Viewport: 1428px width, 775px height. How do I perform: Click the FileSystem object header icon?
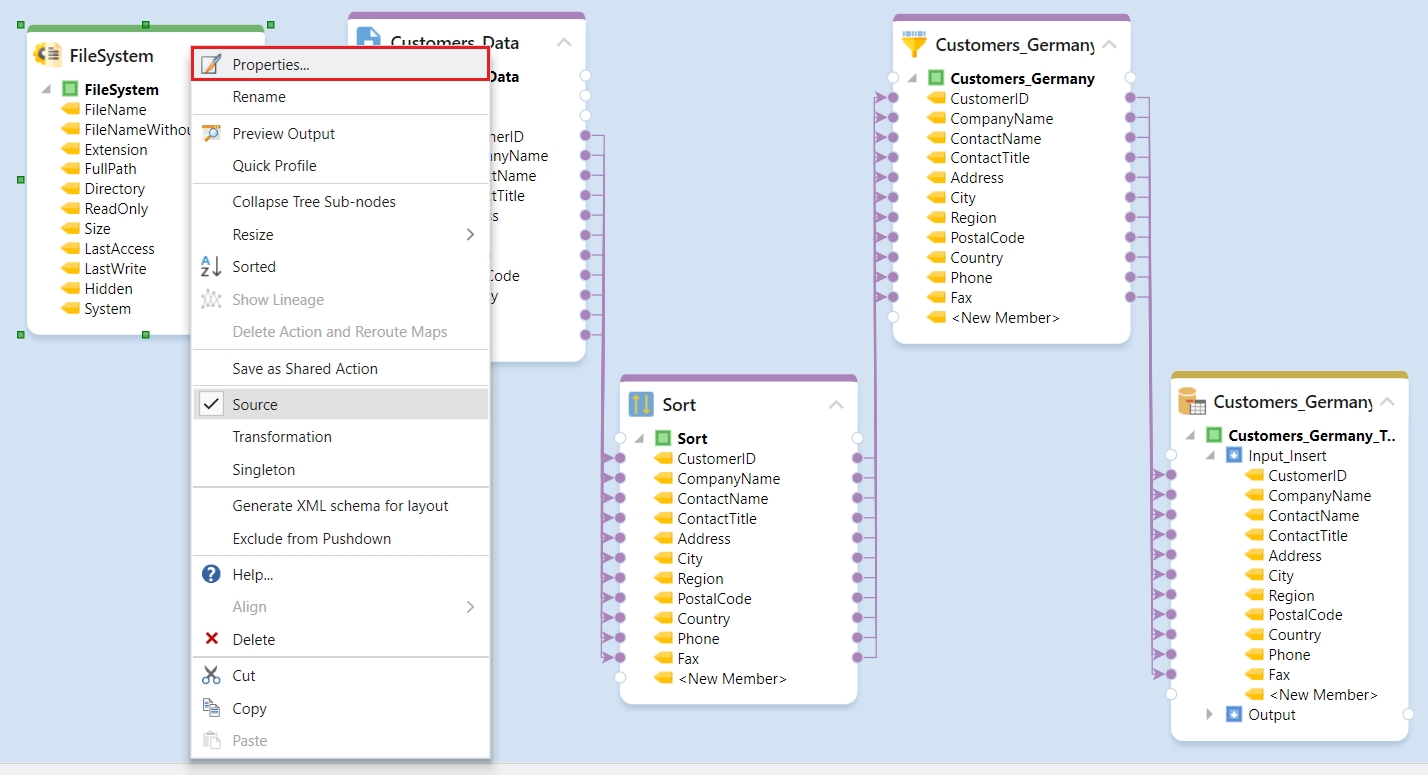tap(47, 55)
